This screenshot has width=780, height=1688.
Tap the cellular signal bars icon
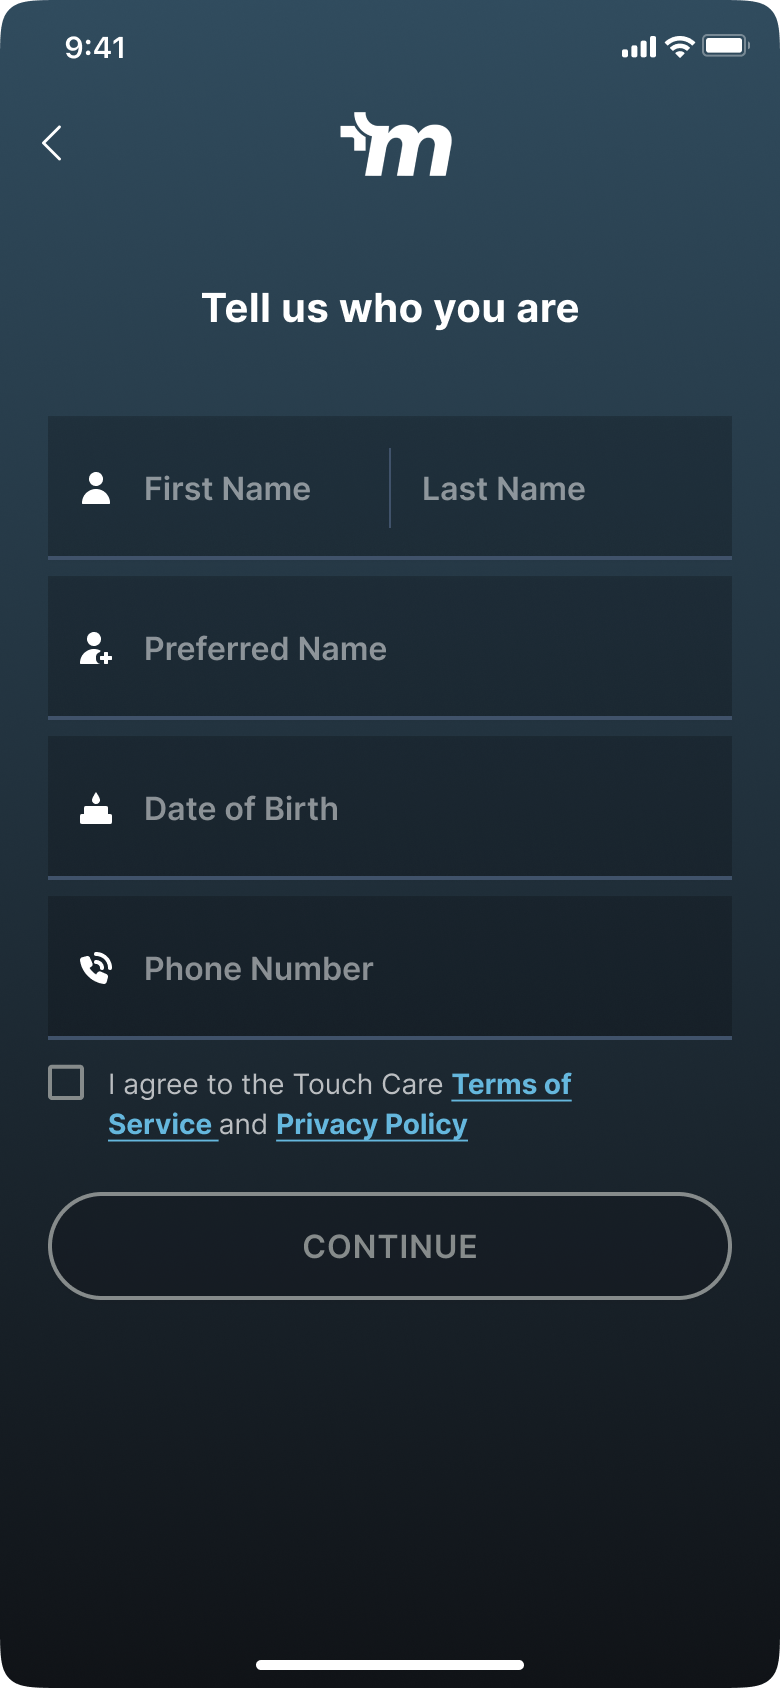639,47
